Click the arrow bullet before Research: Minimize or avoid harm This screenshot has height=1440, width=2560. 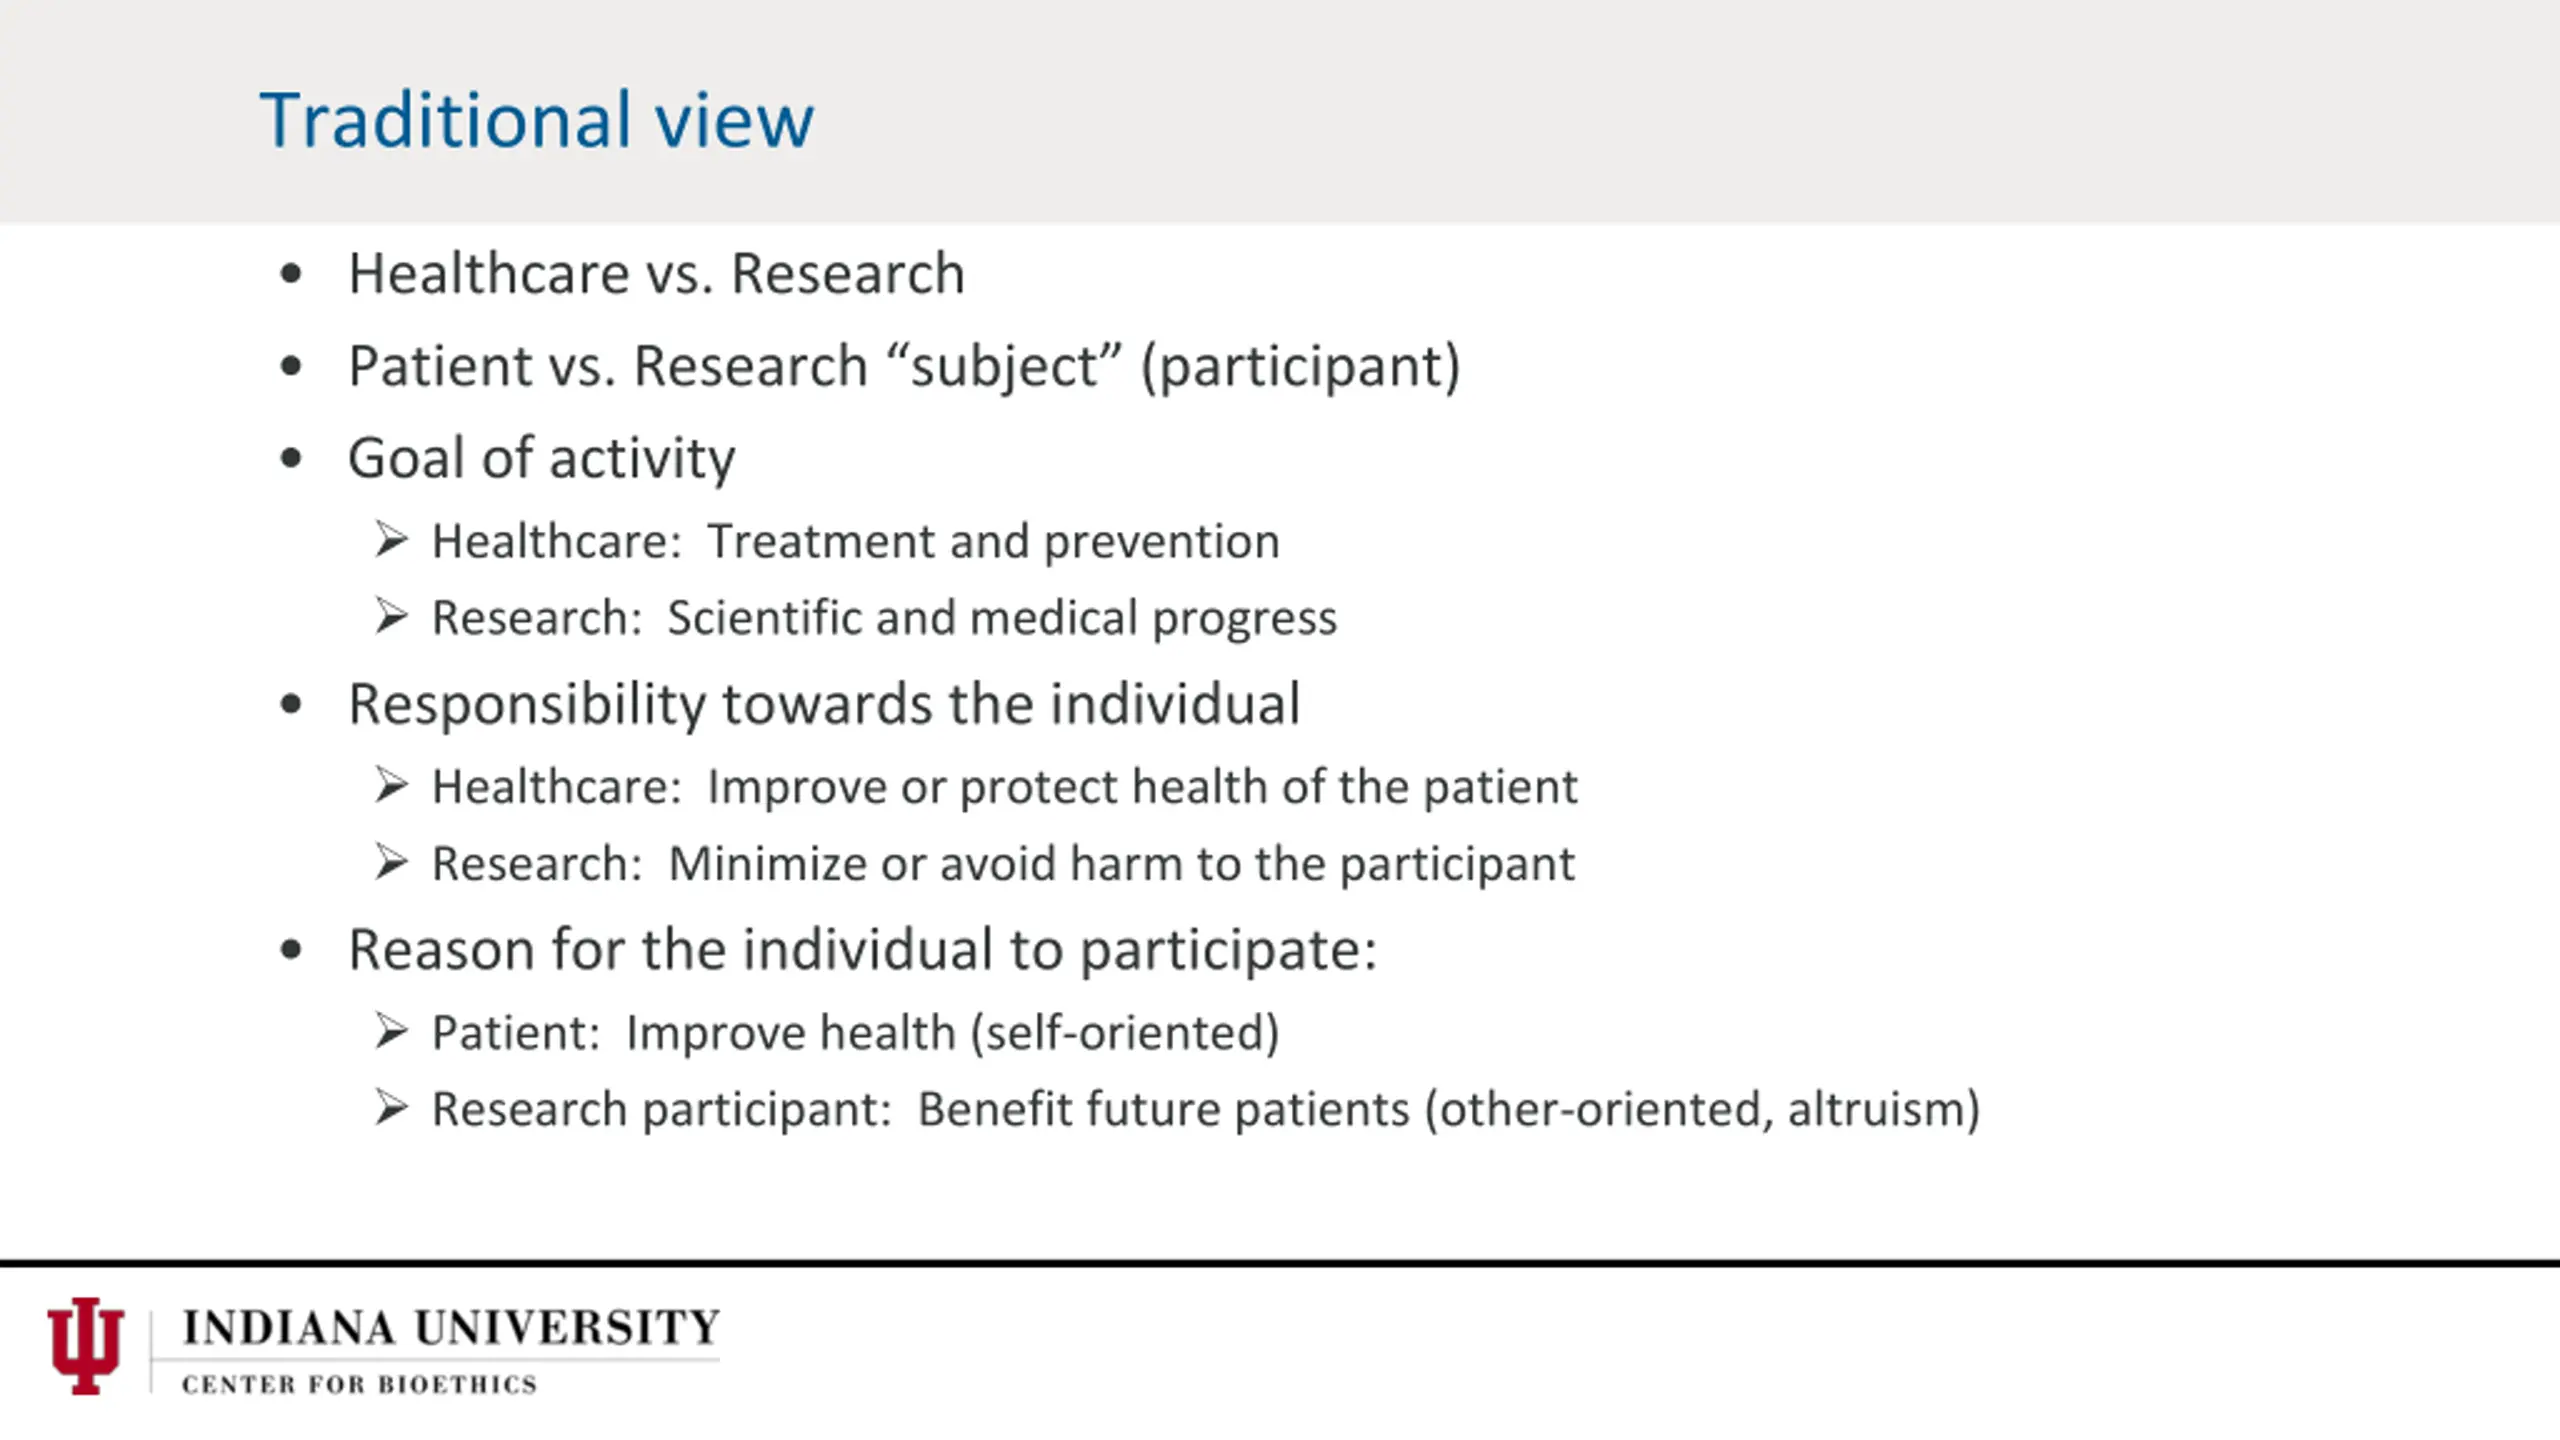[x=391, y=863]
